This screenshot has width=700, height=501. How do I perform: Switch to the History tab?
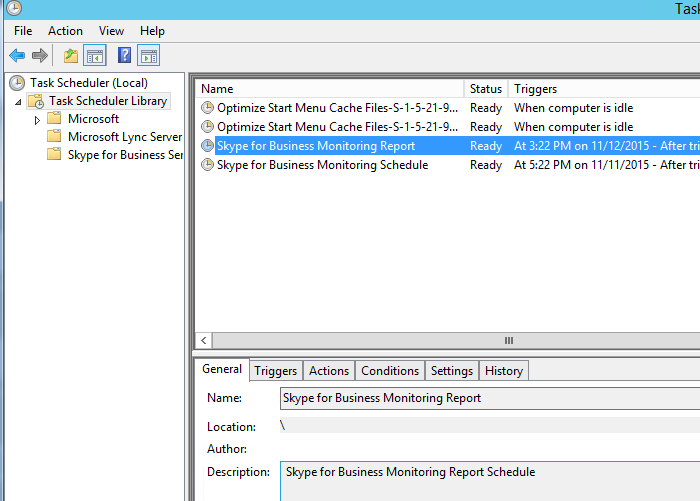pos(503,371)
